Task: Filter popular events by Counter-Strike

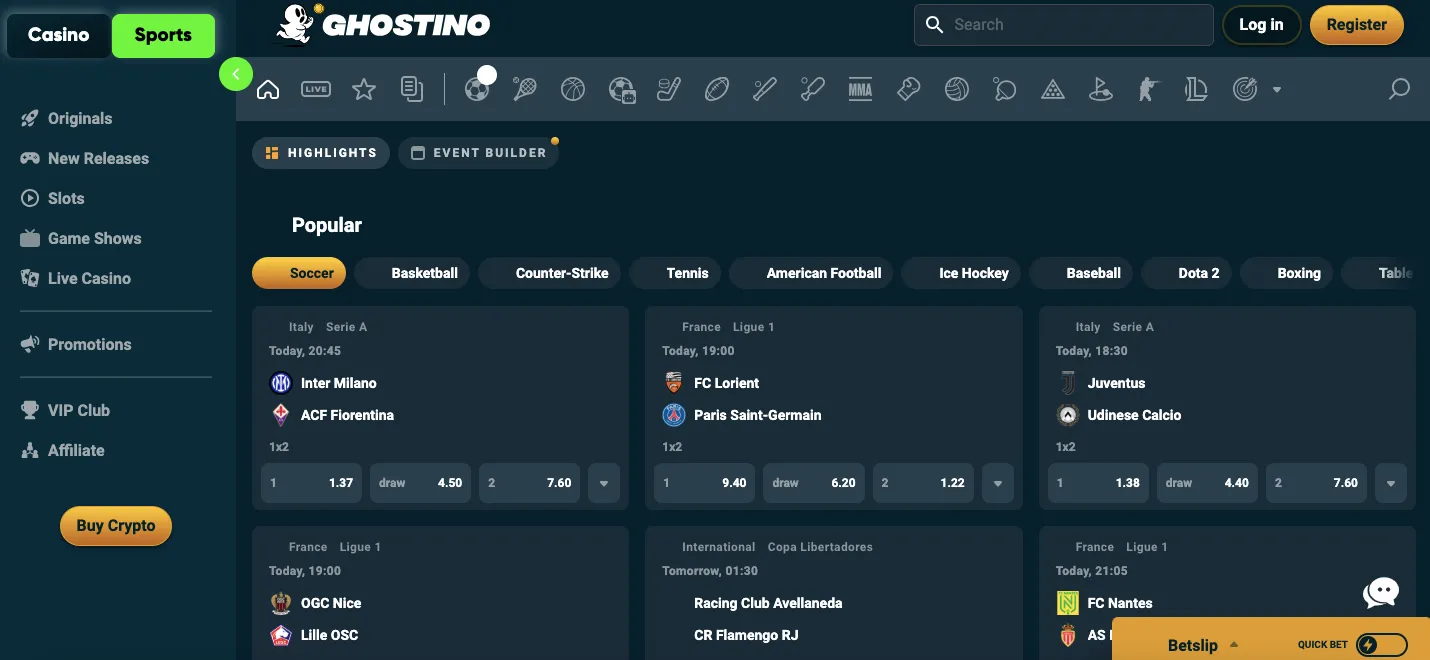Action: (x=549, y=273)
